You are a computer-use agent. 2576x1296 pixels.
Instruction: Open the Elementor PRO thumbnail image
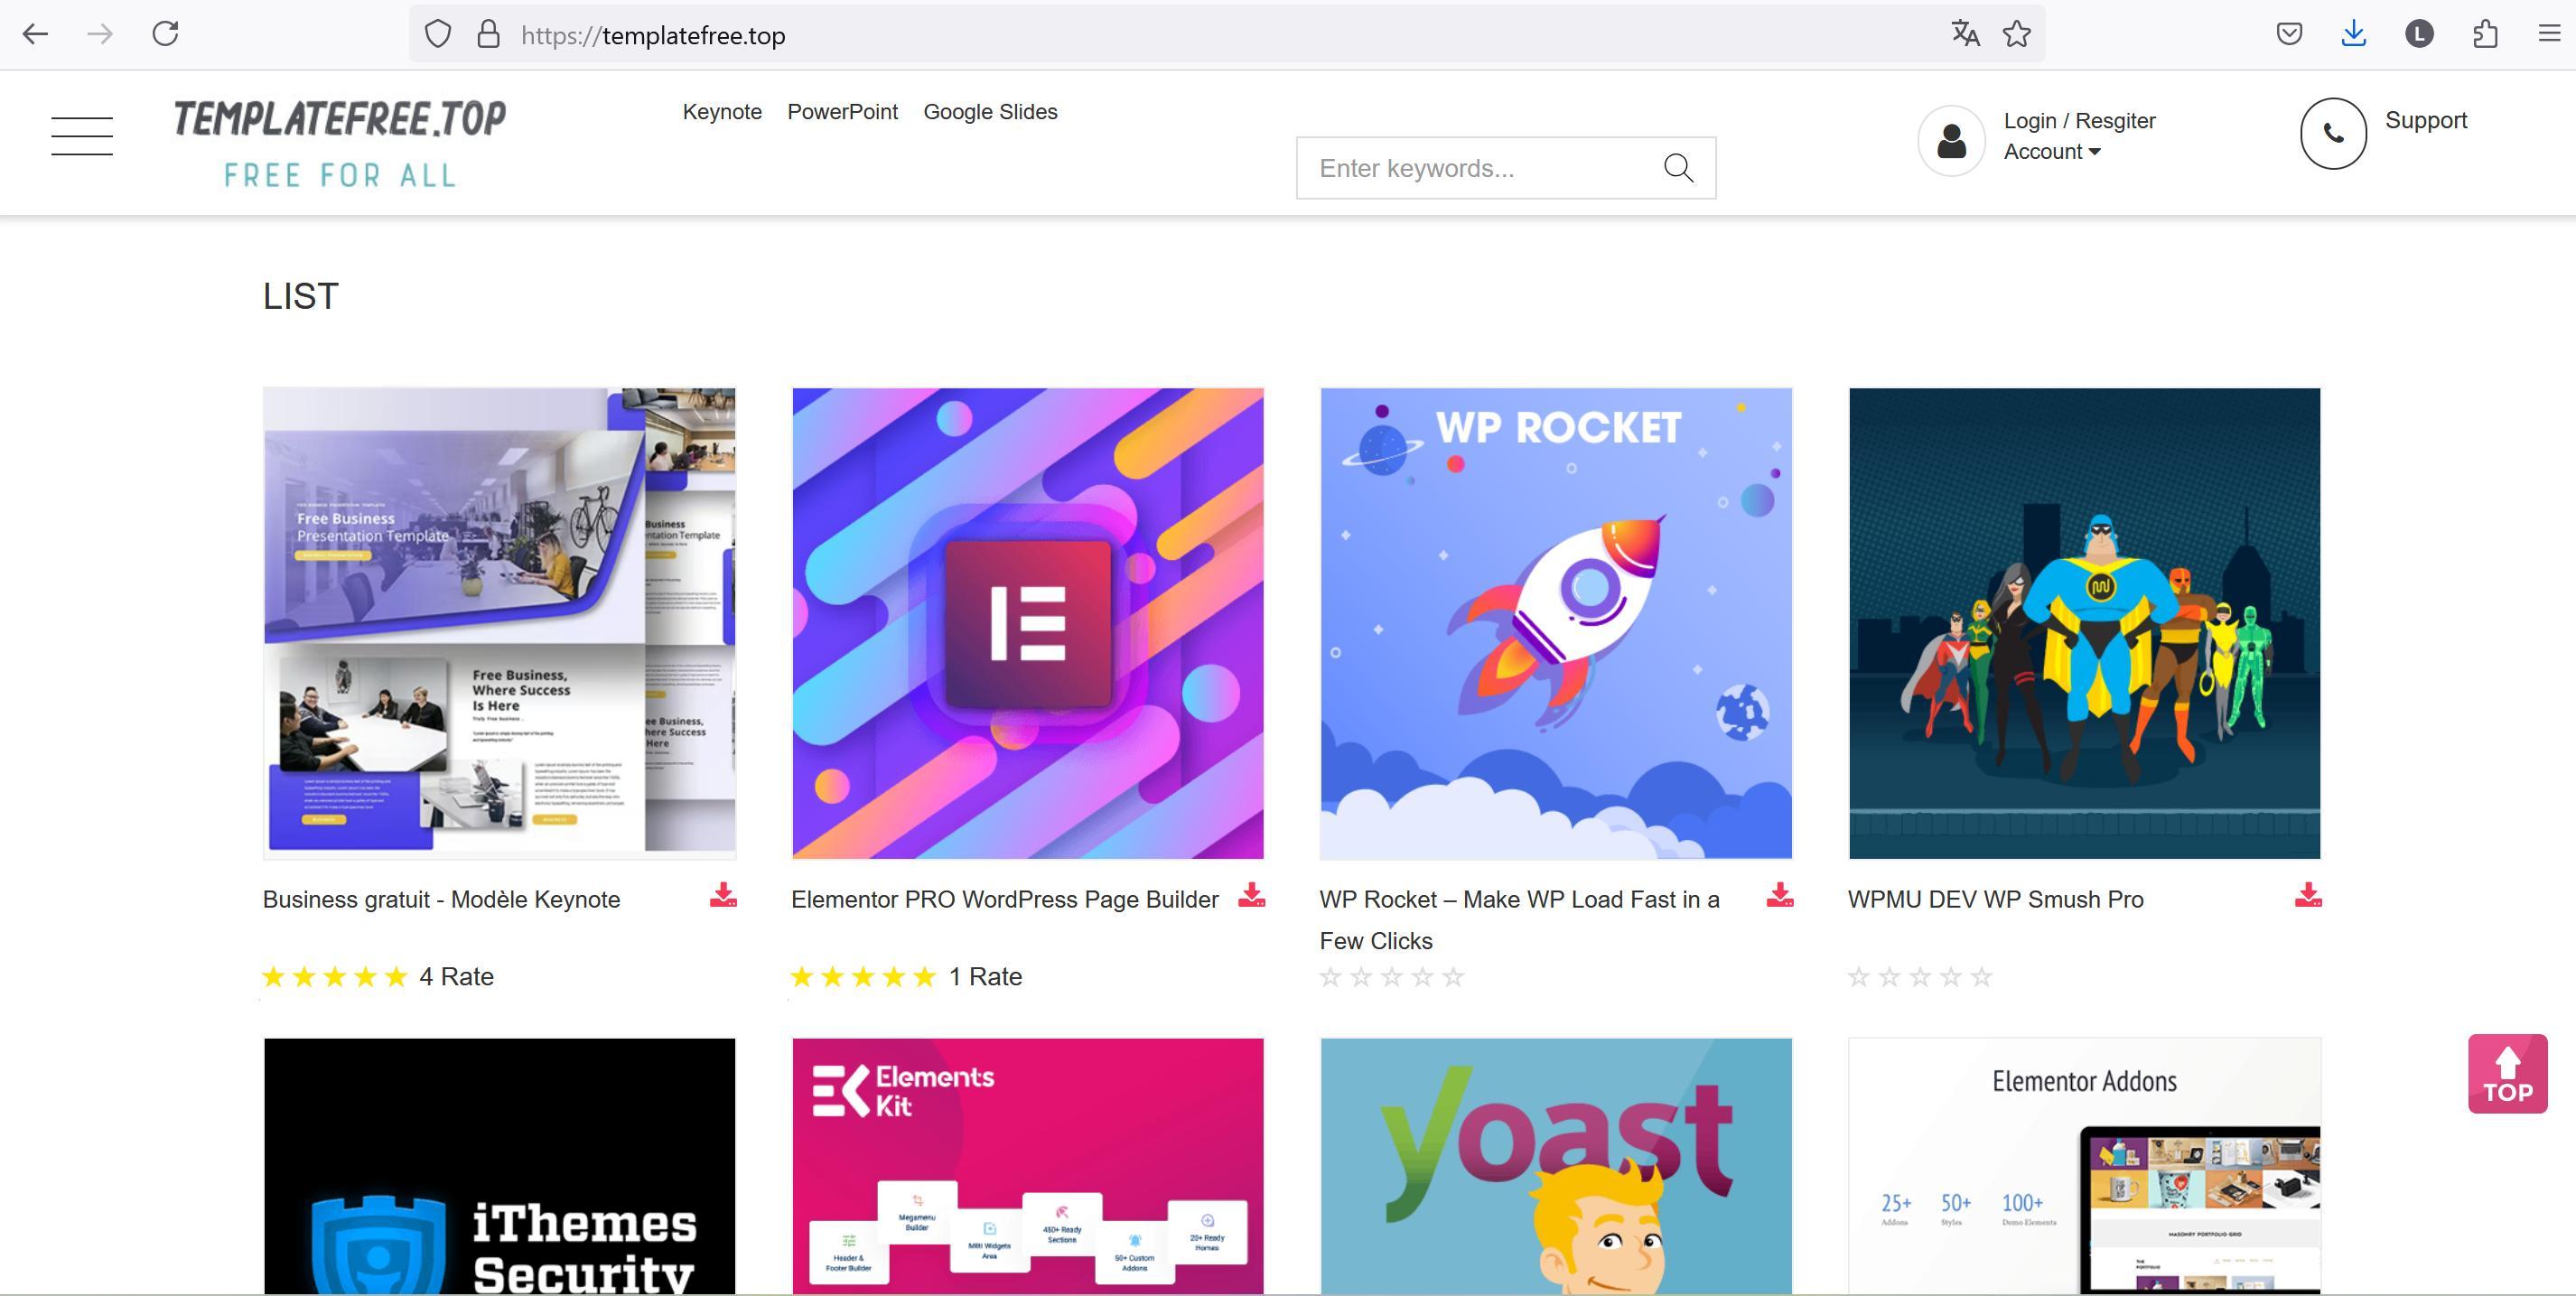1027,623
